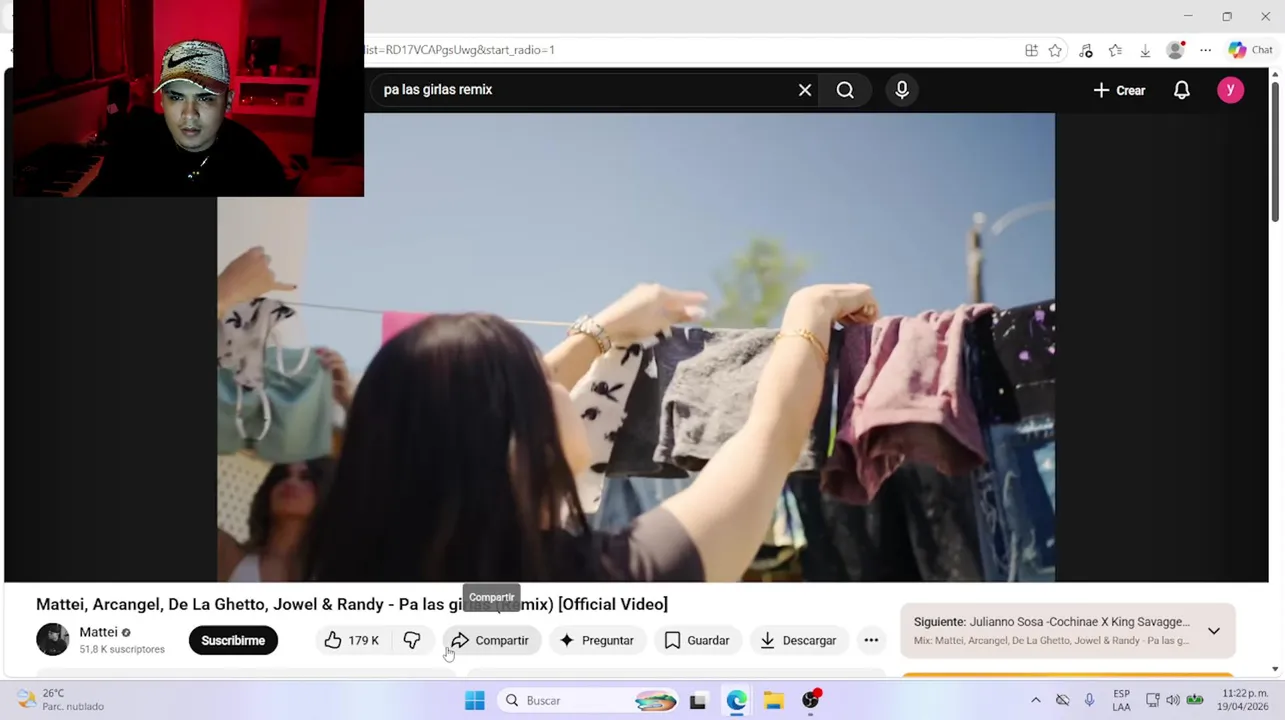Open Edge downloads icon

1145,50
